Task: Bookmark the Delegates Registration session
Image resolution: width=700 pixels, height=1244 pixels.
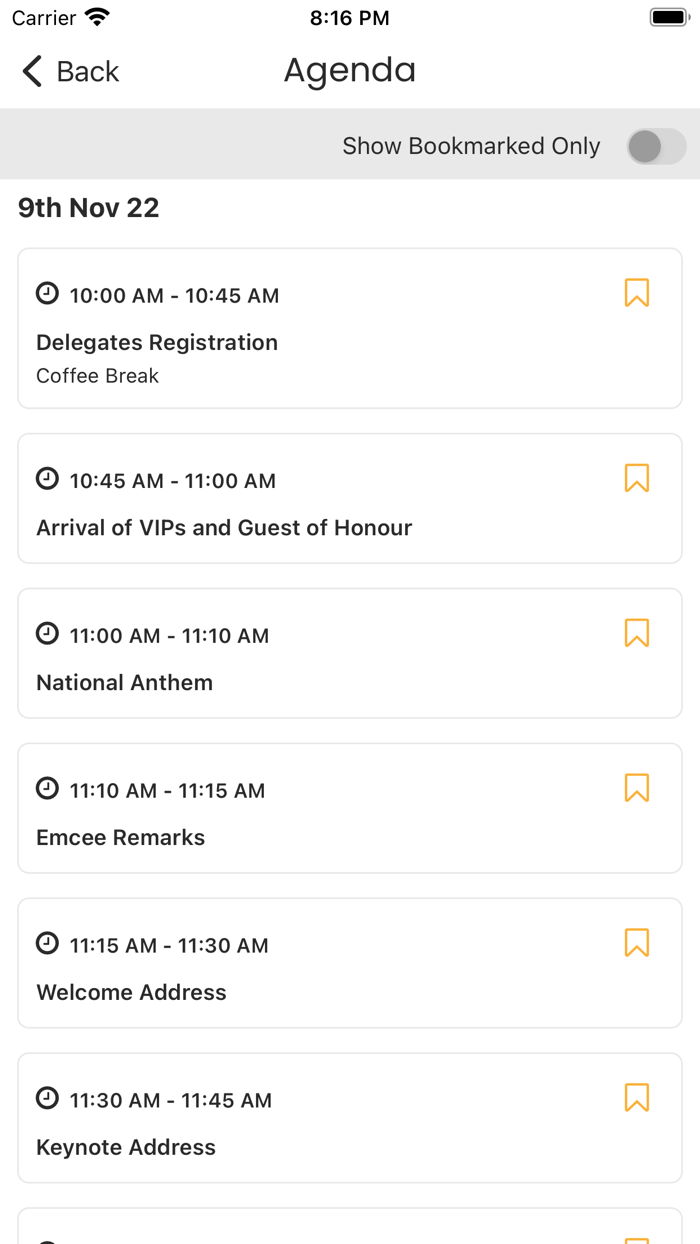Action: pos(637,293)
